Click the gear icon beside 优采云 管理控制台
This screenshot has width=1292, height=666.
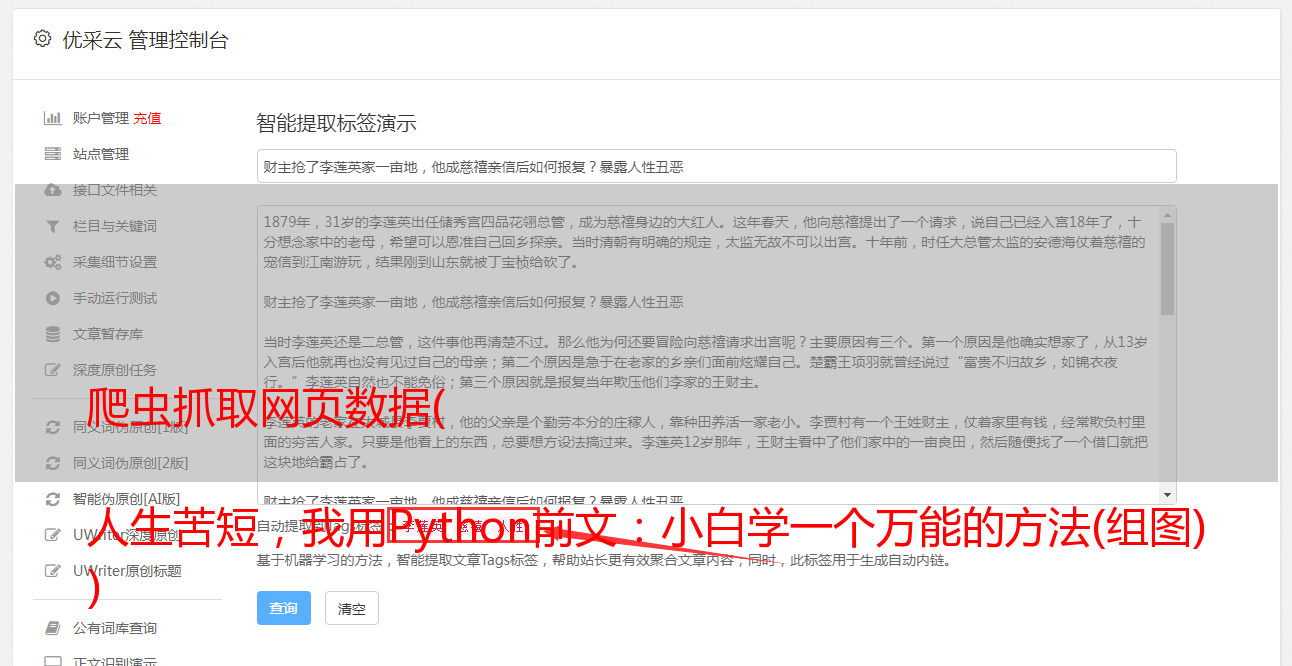(x=42, y=39)
